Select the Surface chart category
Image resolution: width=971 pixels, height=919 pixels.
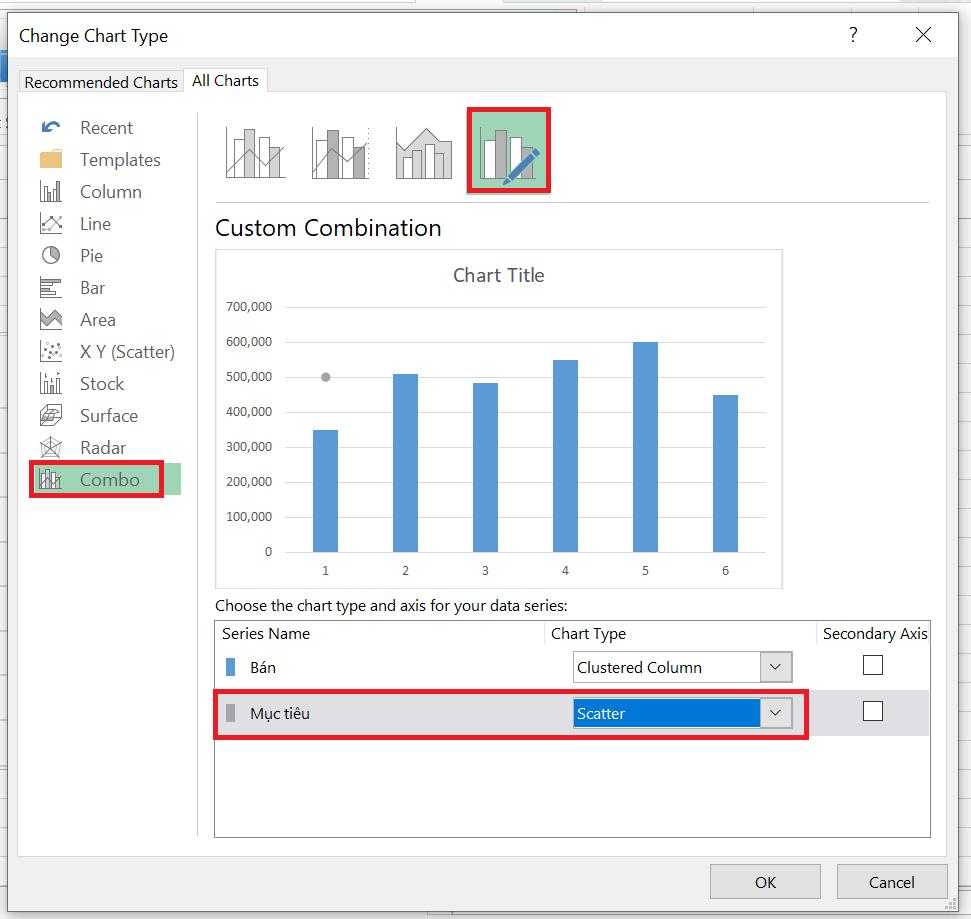point(108,416)
